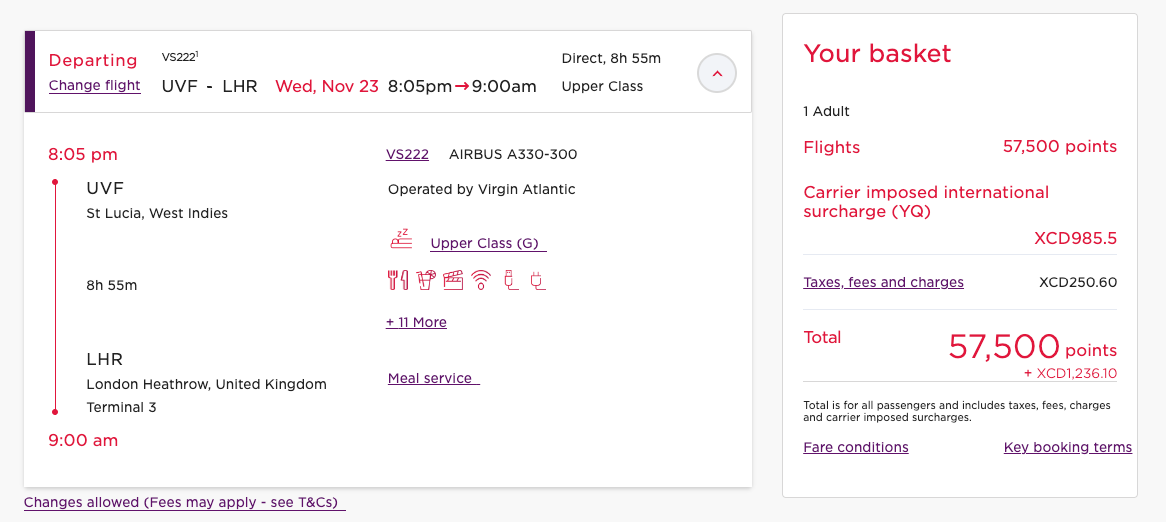Click the drinks amenity icon

(x=425, y=280)
